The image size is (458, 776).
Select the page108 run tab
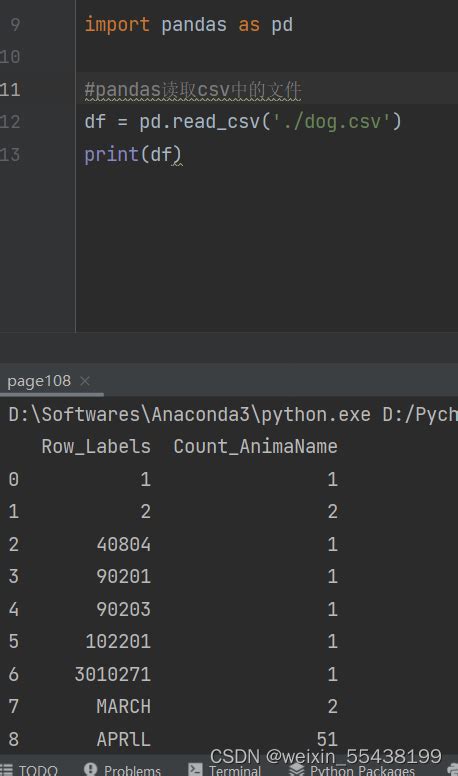[39, 381]
